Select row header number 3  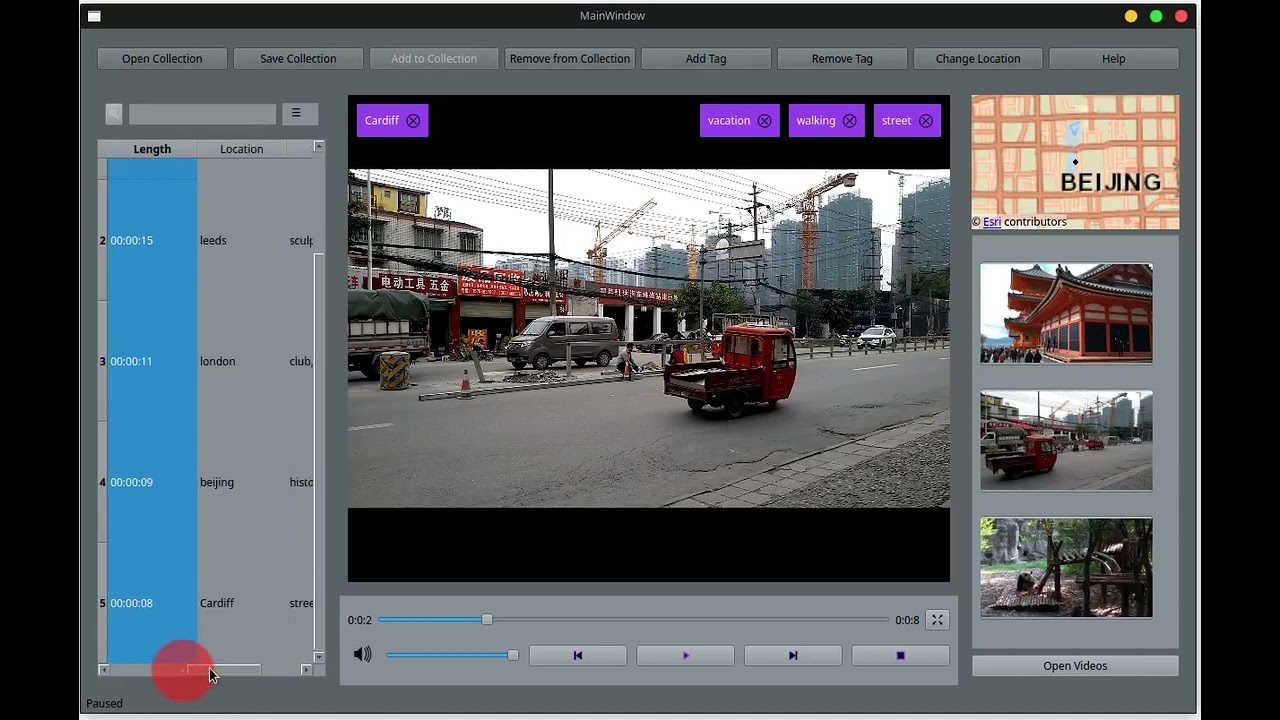coord(102,362)
